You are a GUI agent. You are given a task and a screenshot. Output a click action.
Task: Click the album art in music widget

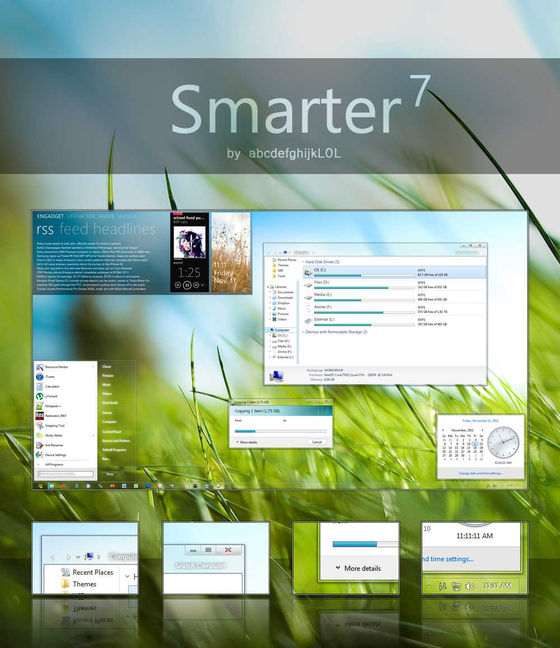189,243
